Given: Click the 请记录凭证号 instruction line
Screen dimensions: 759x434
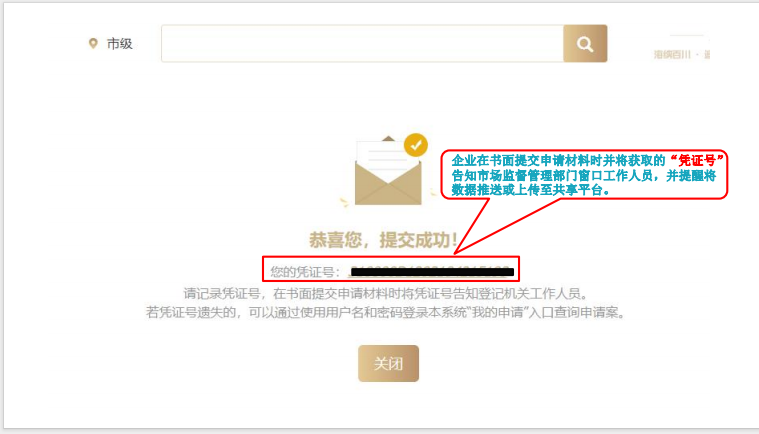Looking at the screenshot, I should pos(387,293).
